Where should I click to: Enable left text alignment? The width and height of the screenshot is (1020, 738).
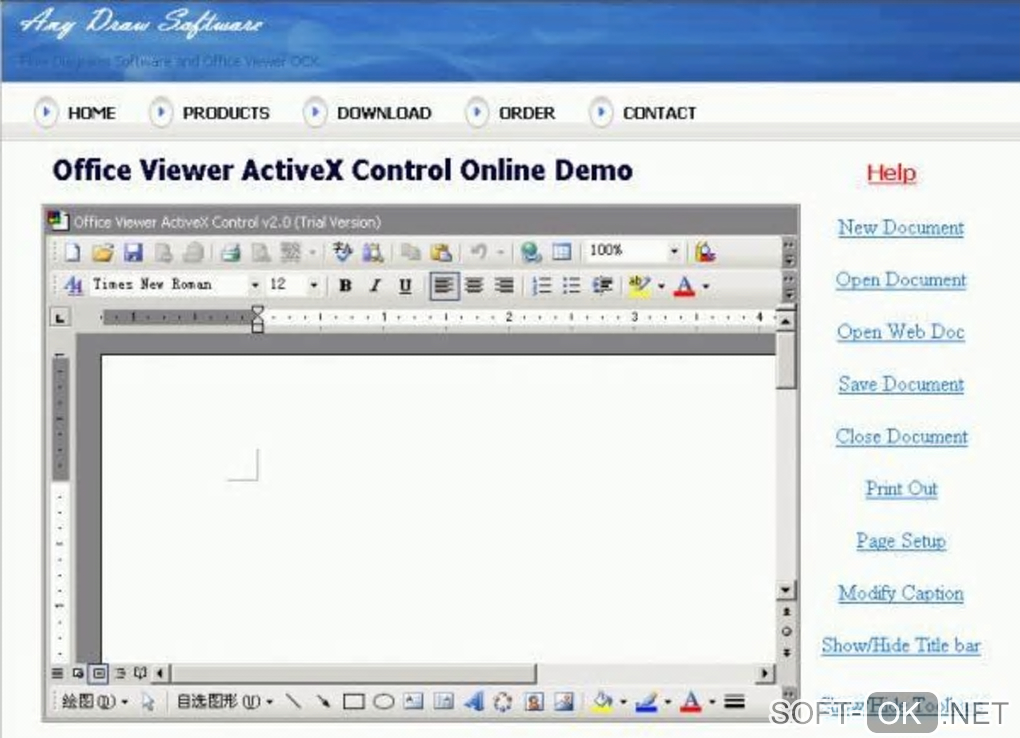tap(444, 286)
